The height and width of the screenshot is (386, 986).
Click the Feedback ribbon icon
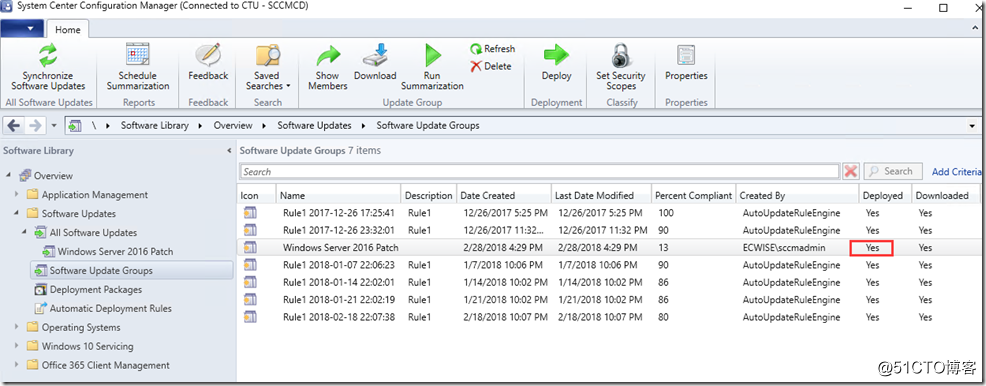point(208,55)
